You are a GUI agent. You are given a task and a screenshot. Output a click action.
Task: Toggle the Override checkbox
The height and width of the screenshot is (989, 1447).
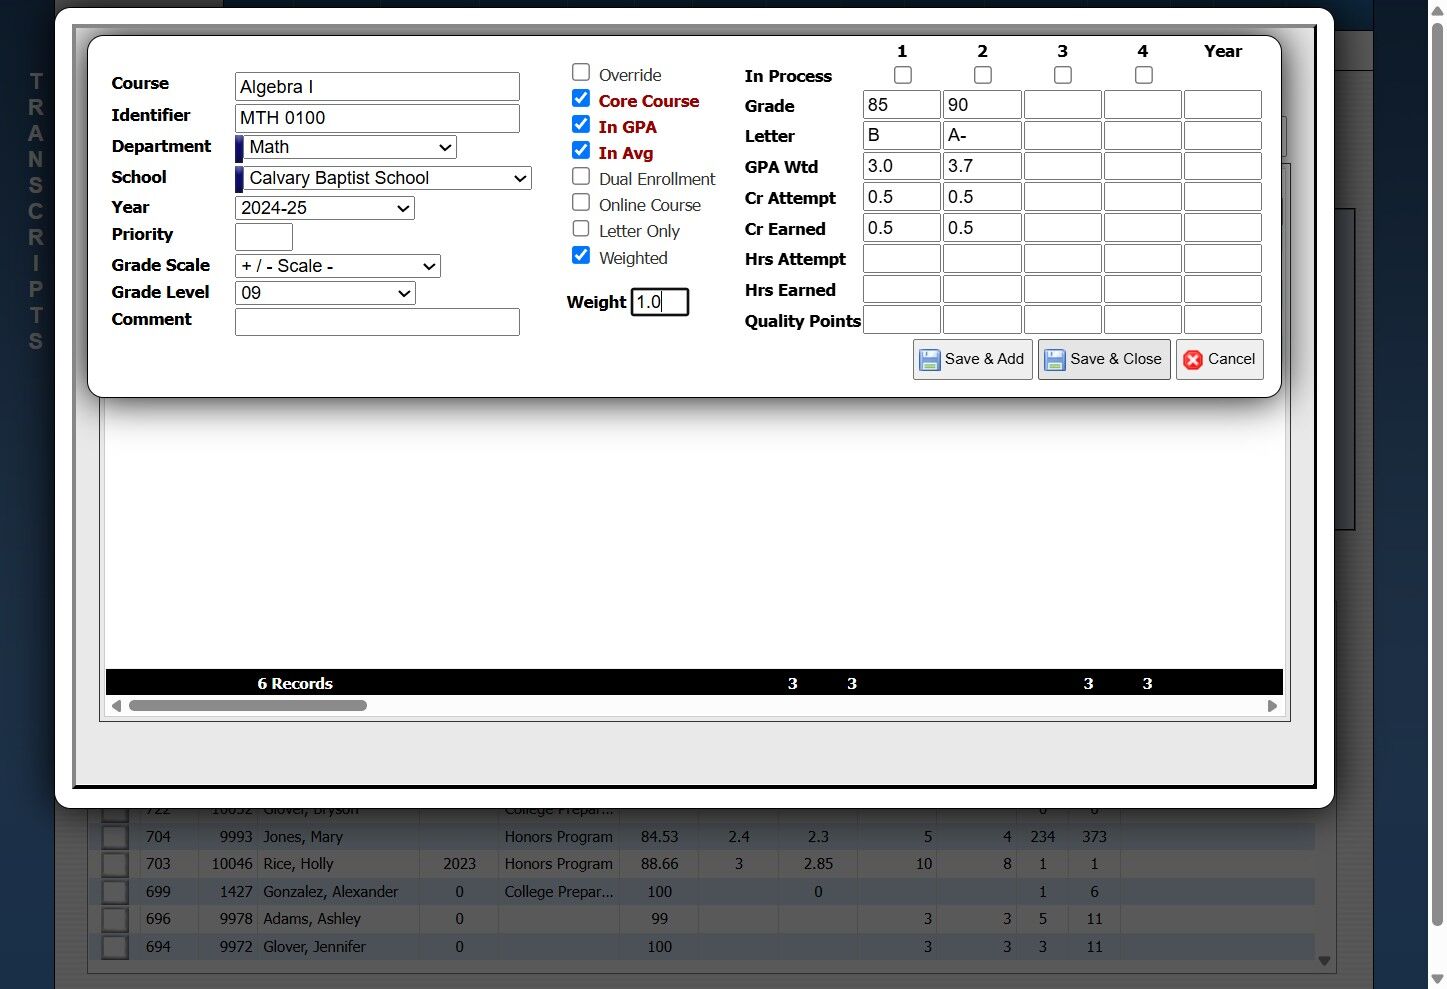[x=581, y=72]
